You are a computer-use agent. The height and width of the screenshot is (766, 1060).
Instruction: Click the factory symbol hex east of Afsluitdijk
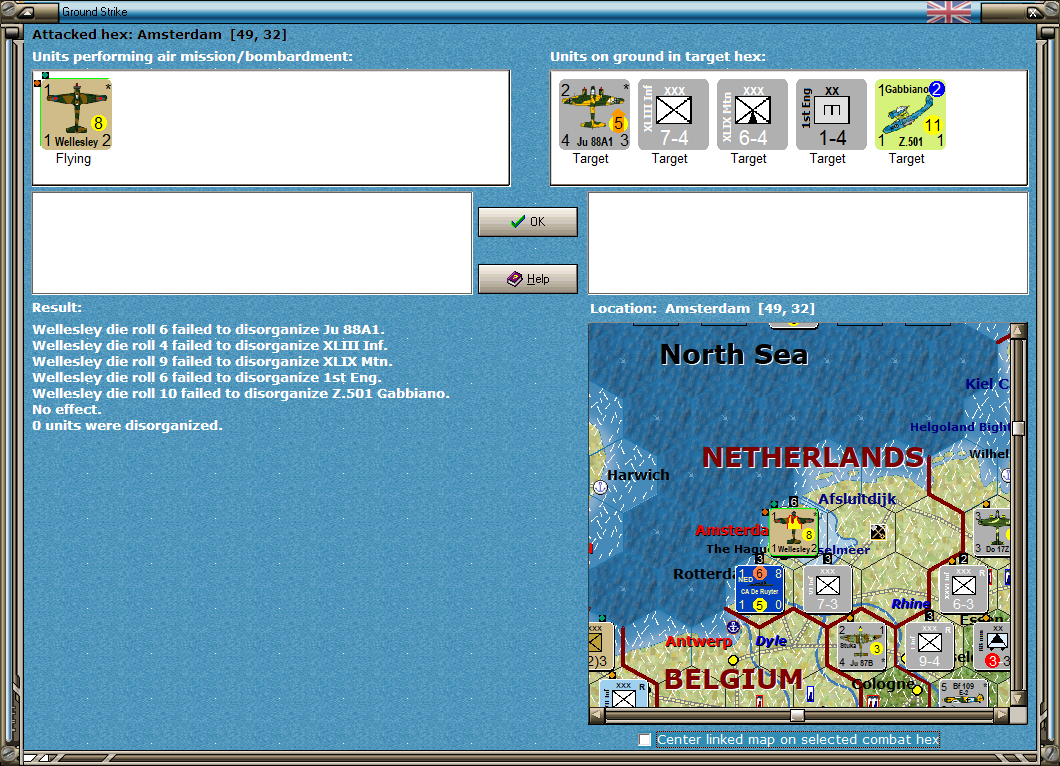pyautogui.click(x=878, y=533)
